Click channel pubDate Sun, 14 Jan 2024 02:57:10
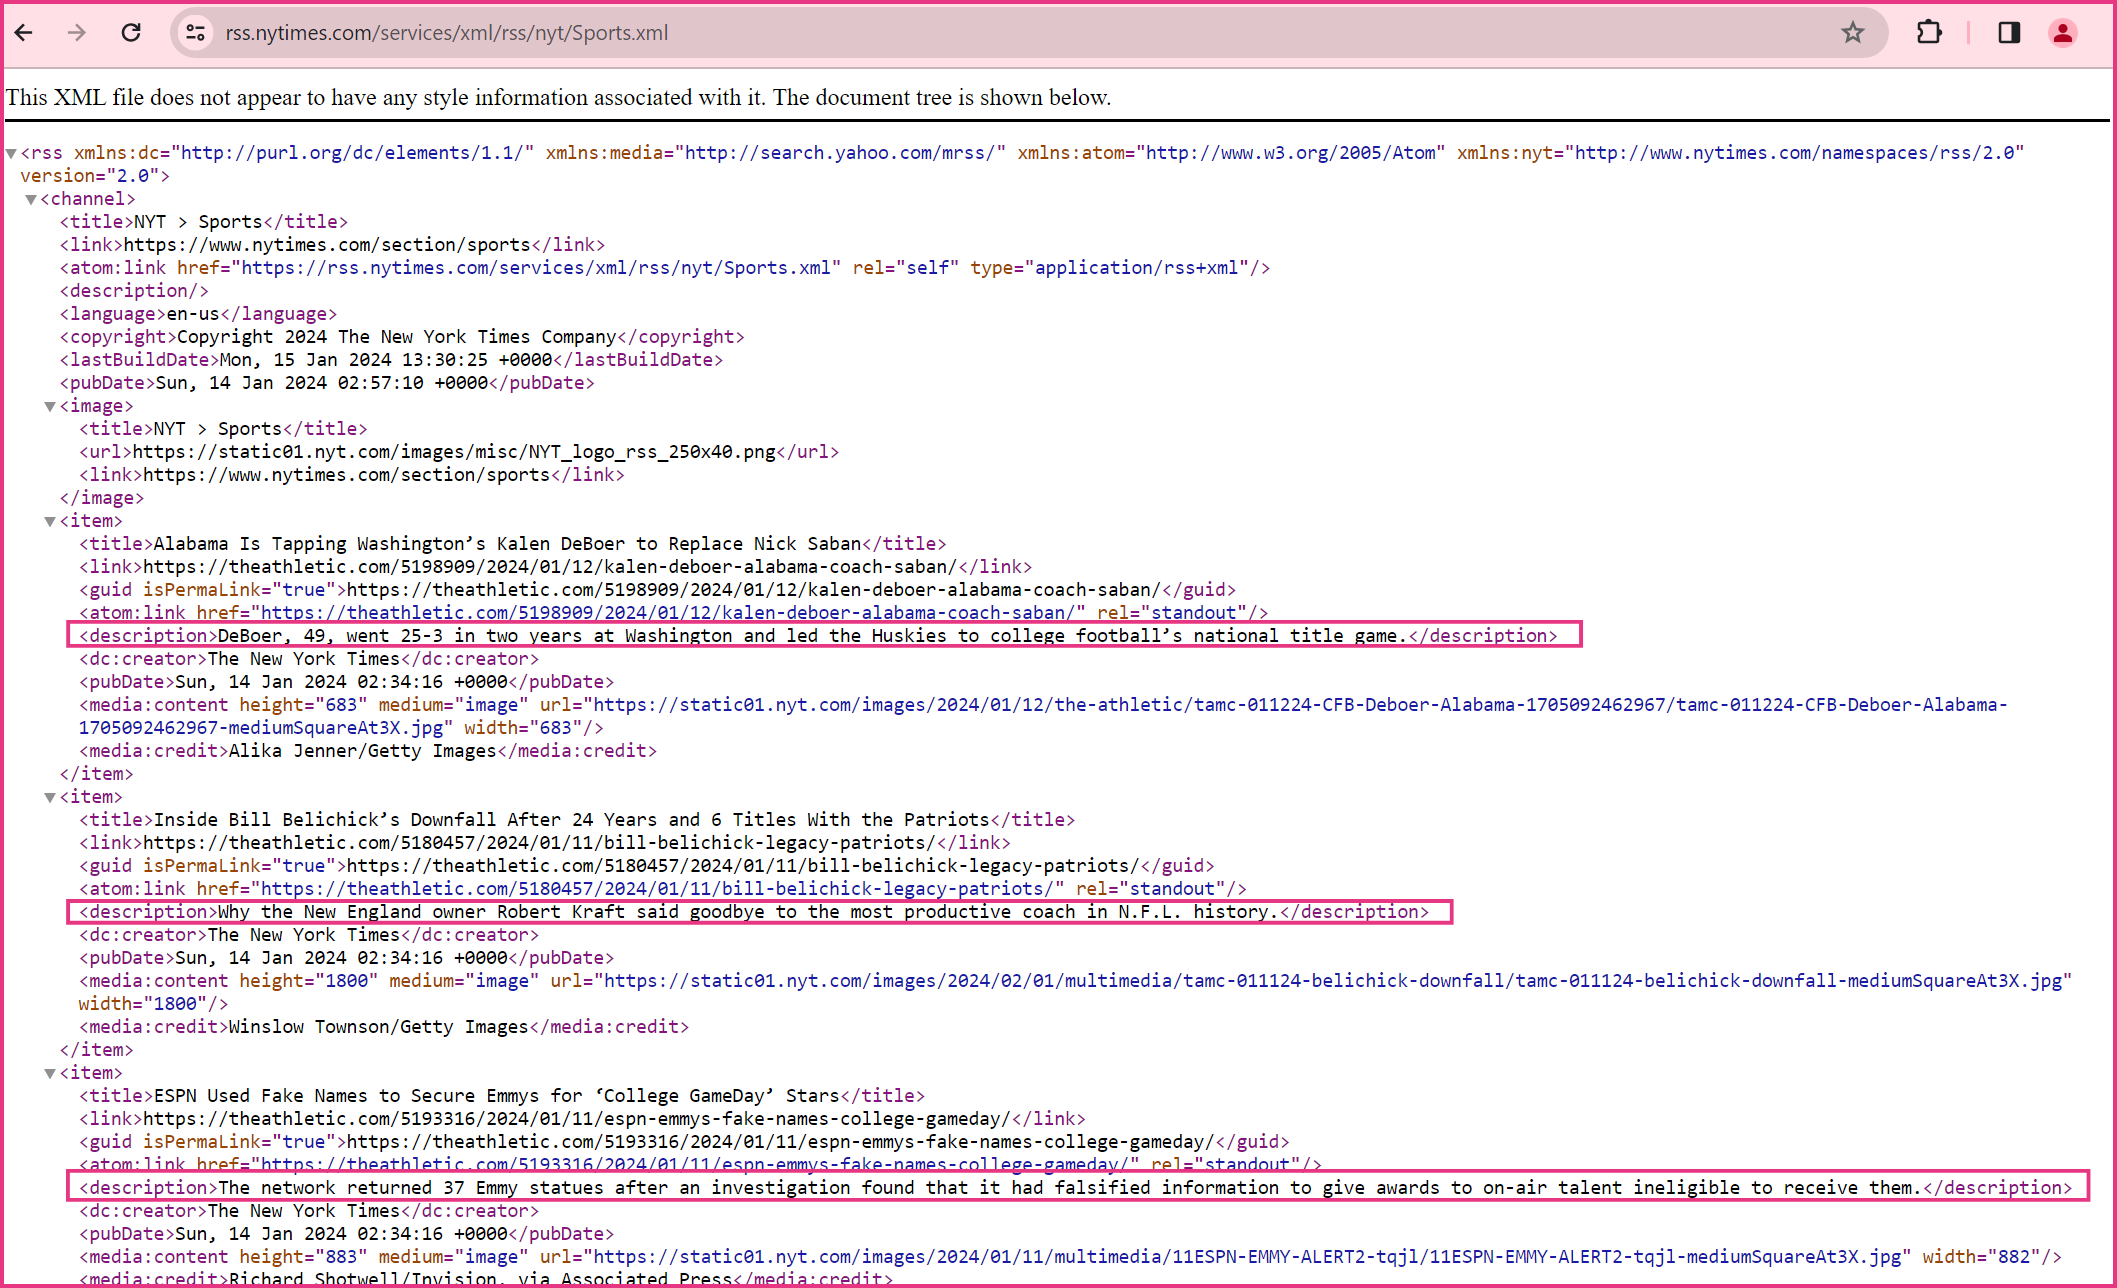Image resolution: width=2117 pixels, height=1288 pixels. [327, 383]
